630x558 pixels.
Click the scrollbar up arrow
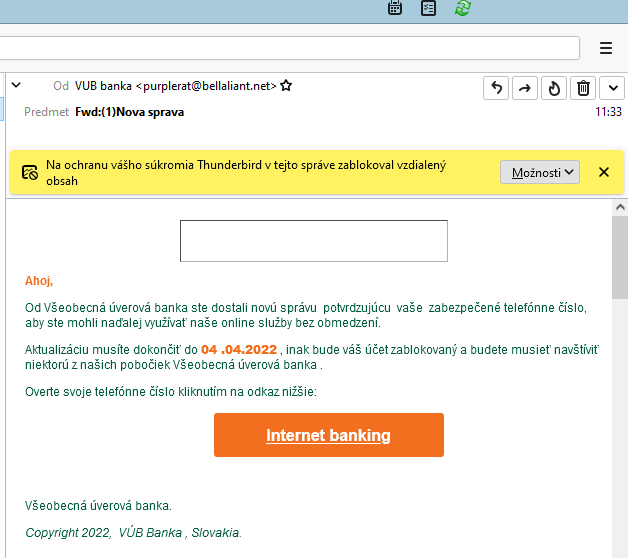point(619,207)
